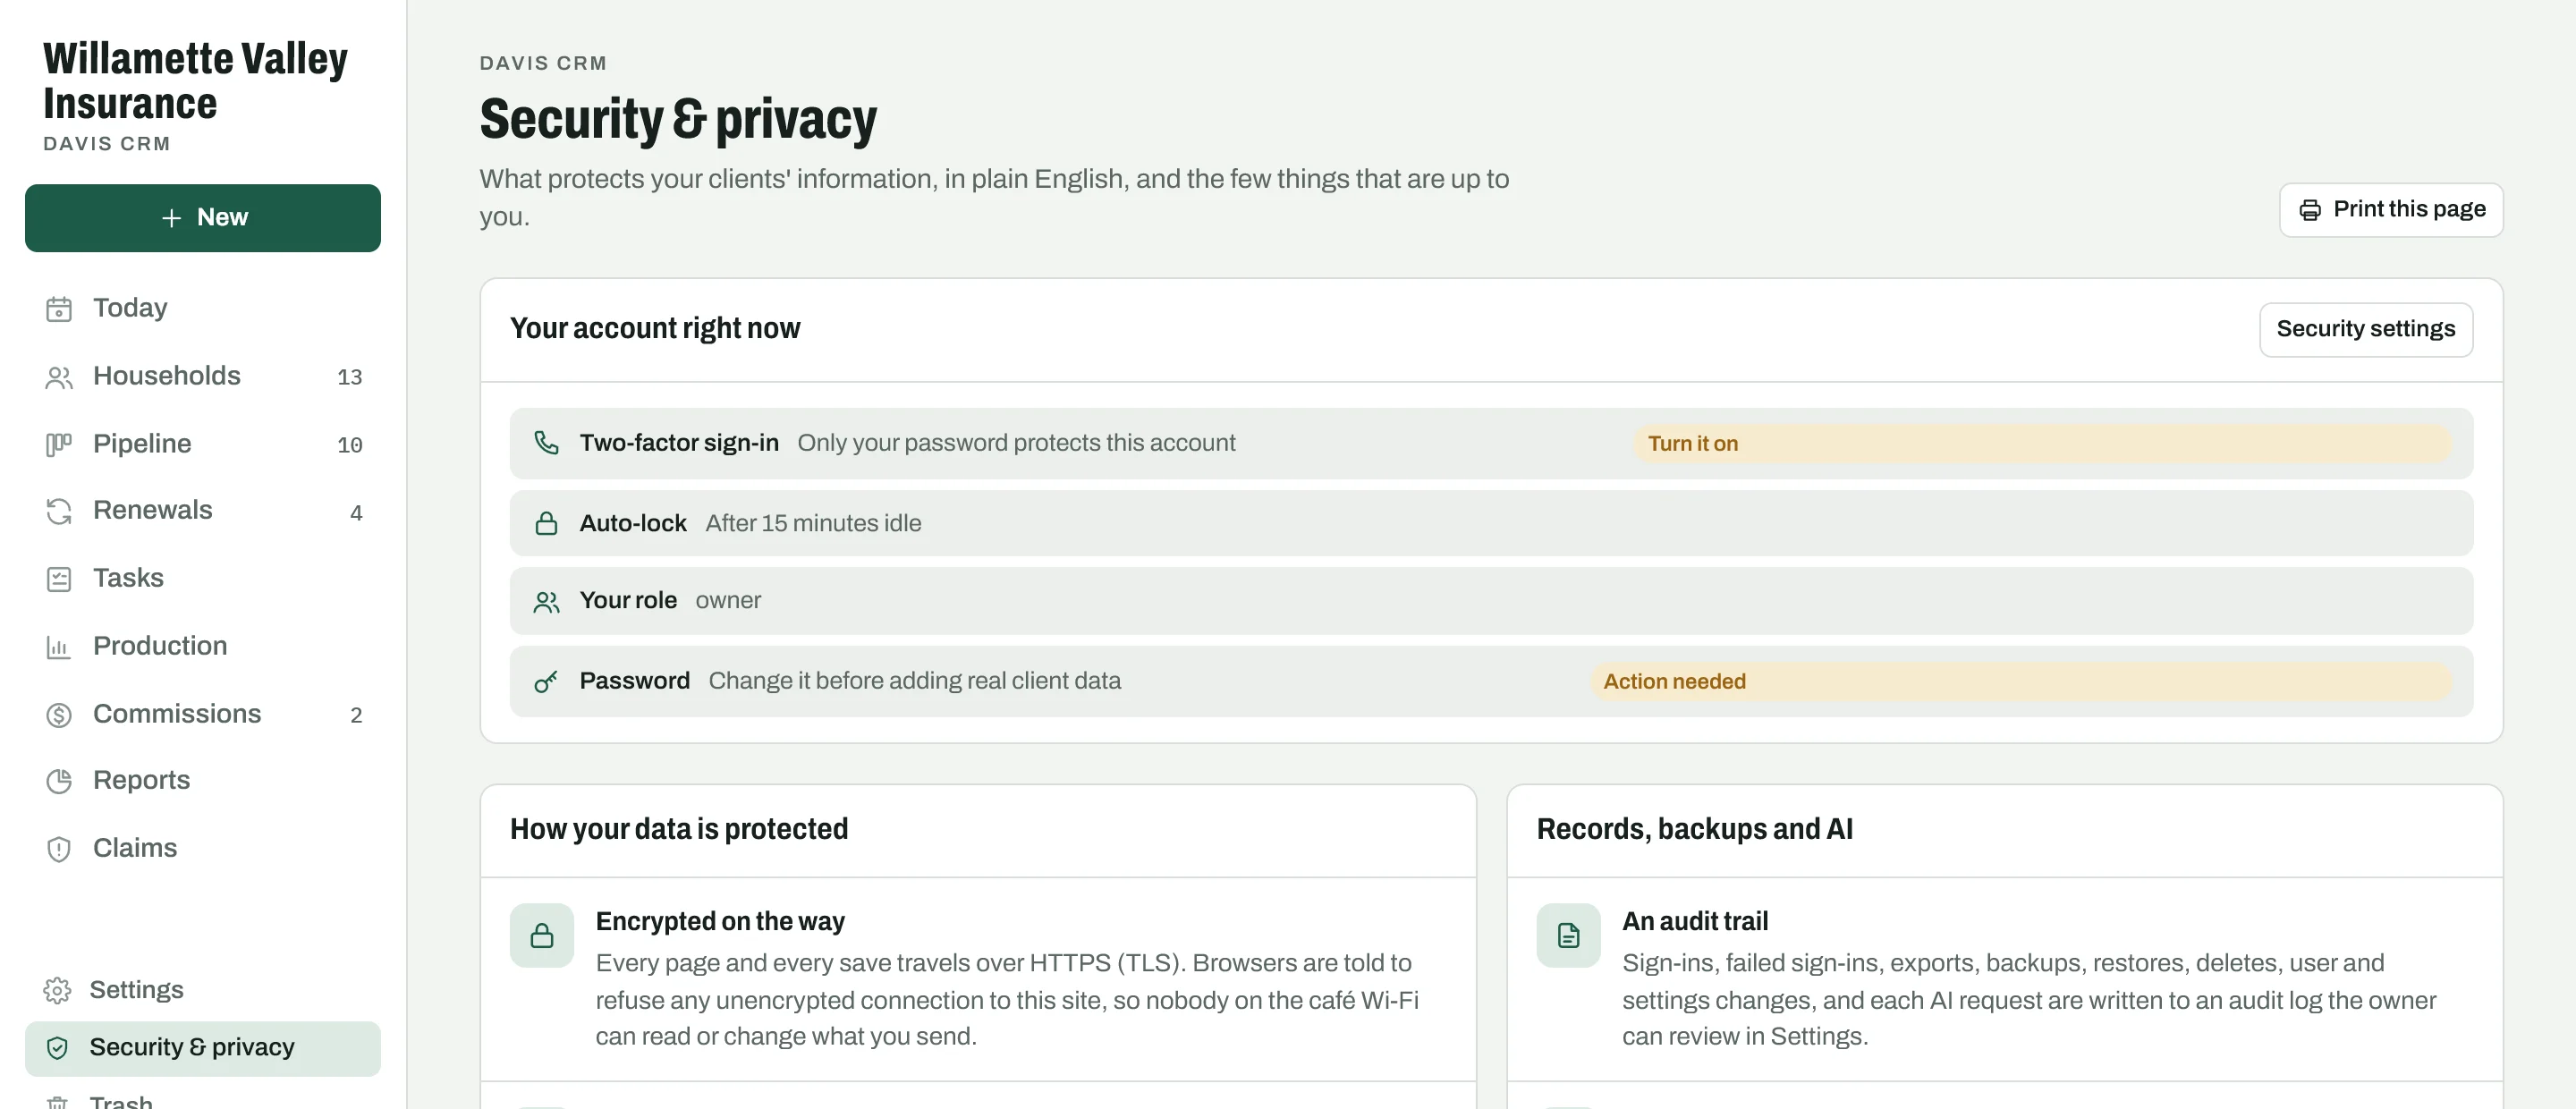Open the Households menu item

203,376
